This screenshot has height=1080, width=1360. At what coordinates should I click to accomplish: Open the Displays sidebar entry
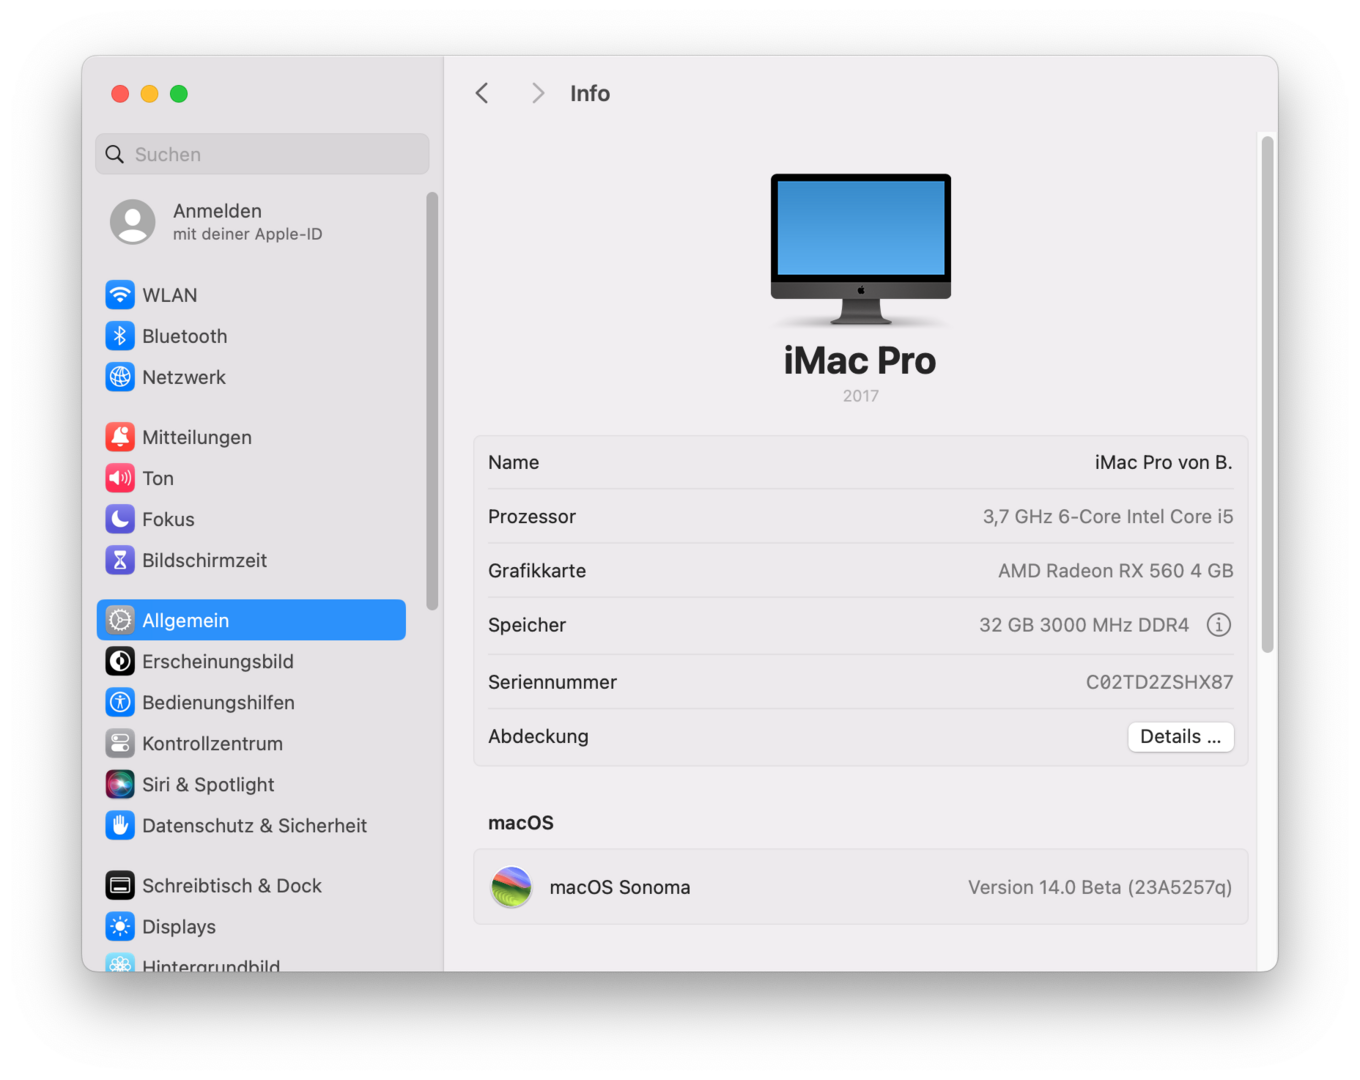pyautogui.click(x=251, y=926)
